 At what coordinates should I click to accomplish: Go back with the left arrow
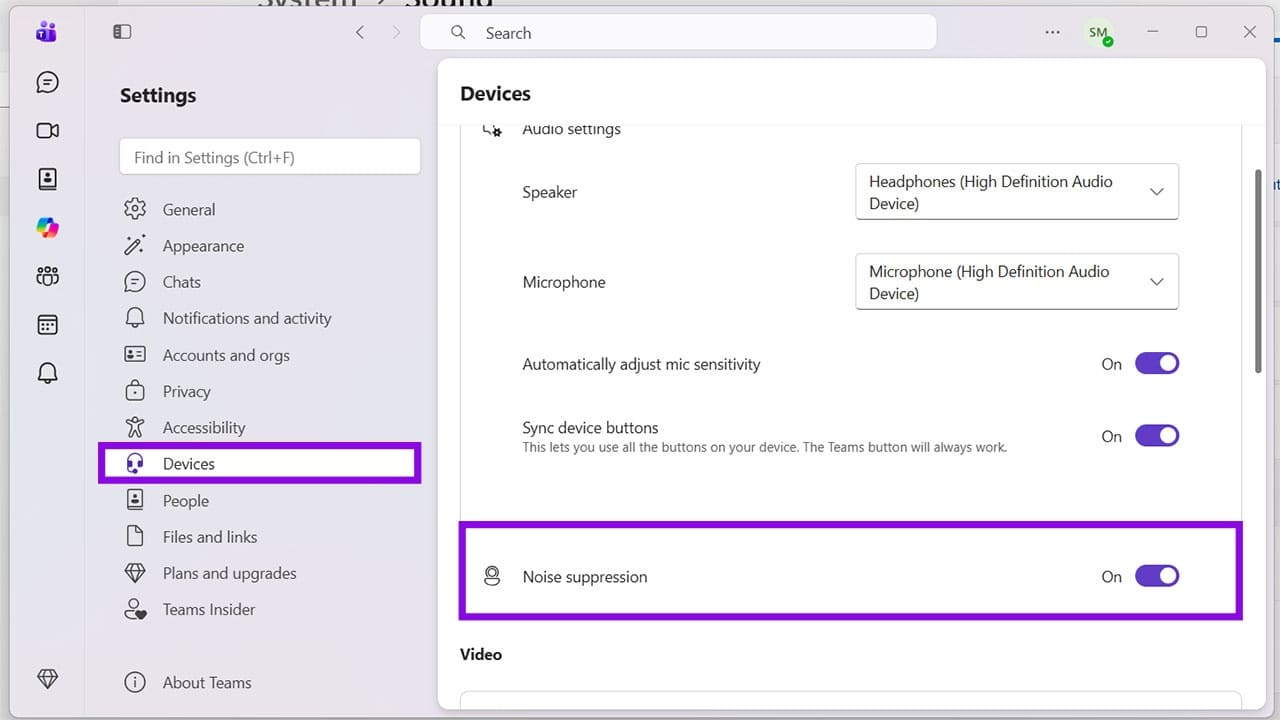coord(360,32)
